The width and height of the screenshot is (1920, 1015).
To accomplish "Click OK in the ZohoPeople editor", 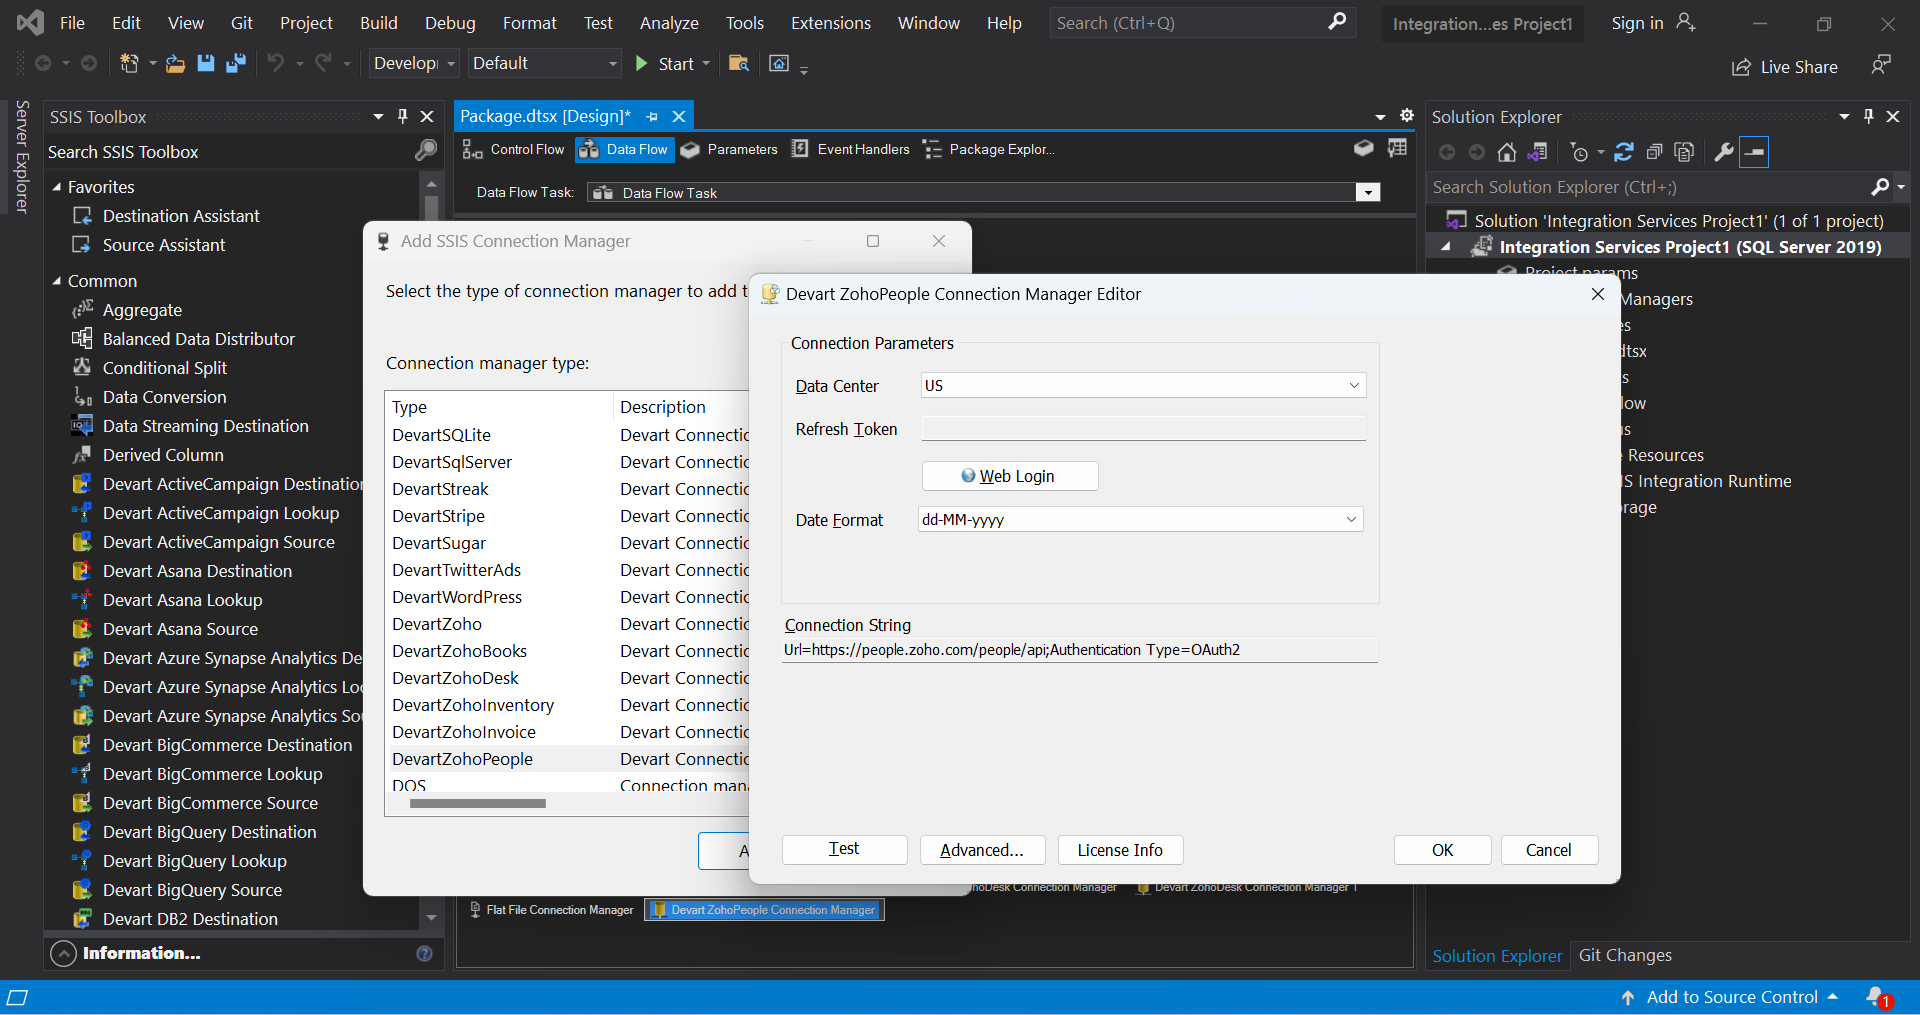I will (x=1442, y=849).
